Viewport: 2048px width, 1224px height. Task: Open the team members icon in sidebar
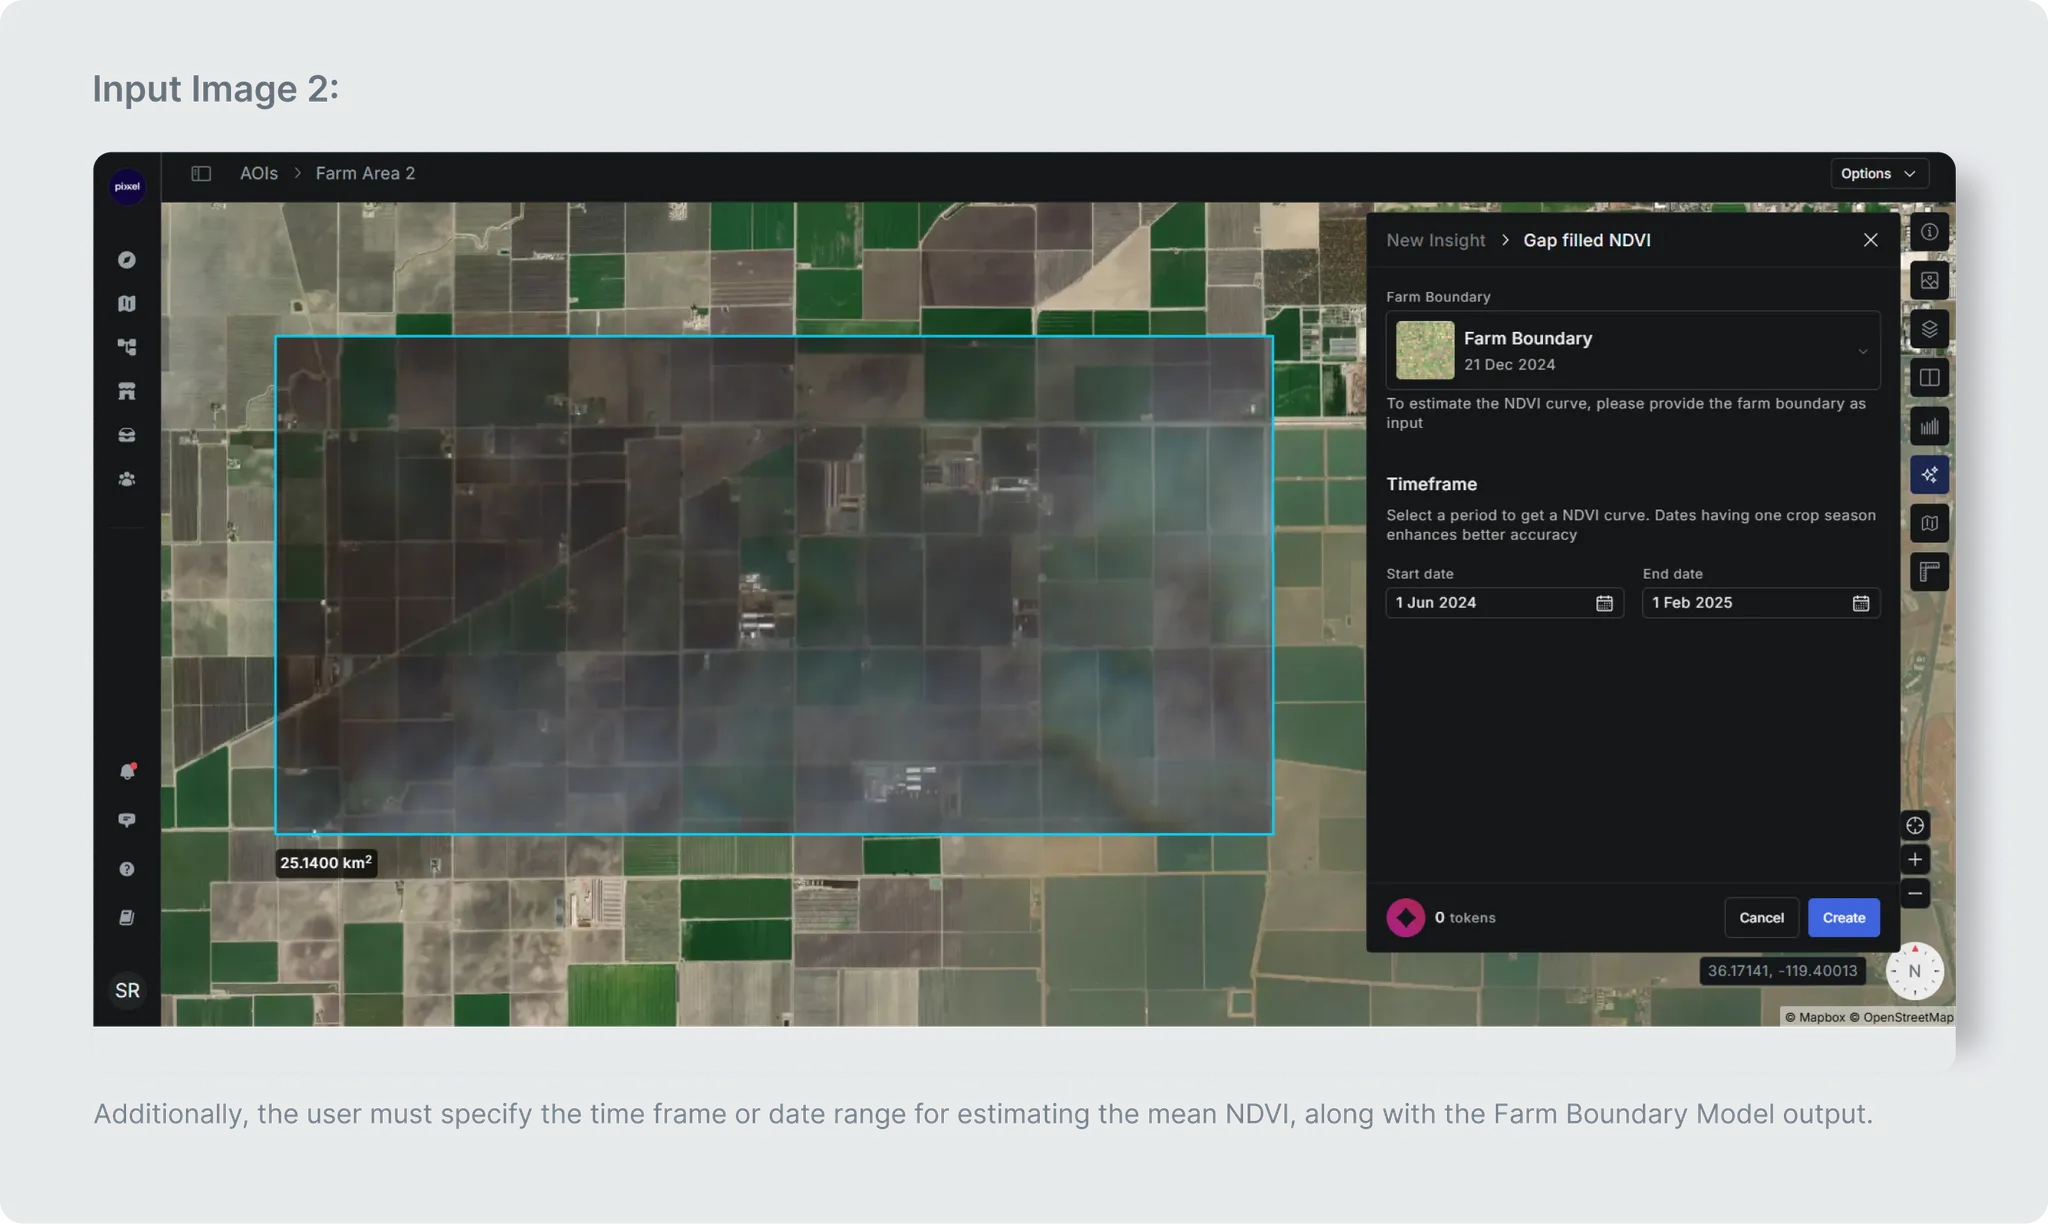(127, 479)
